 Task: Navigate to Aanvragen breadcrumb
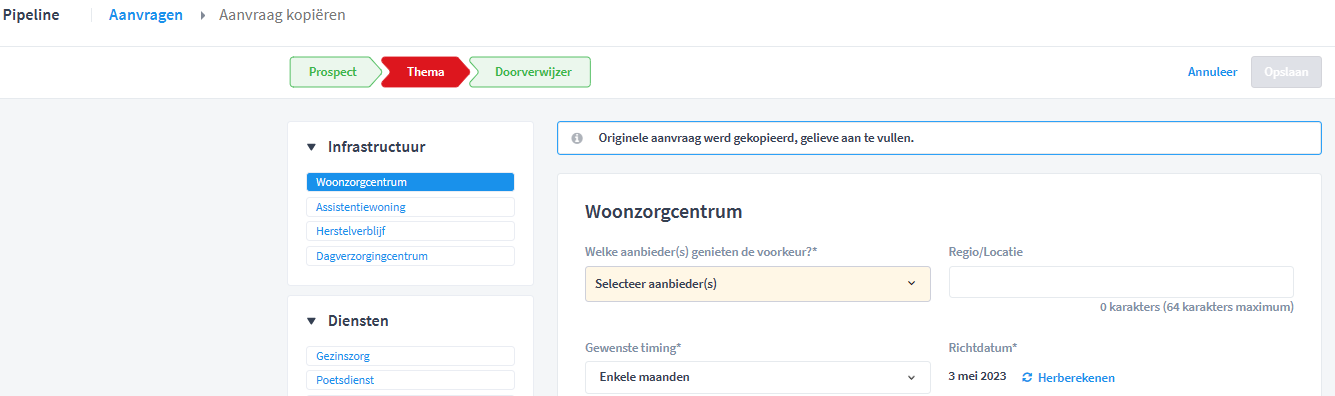coord(146,15)
